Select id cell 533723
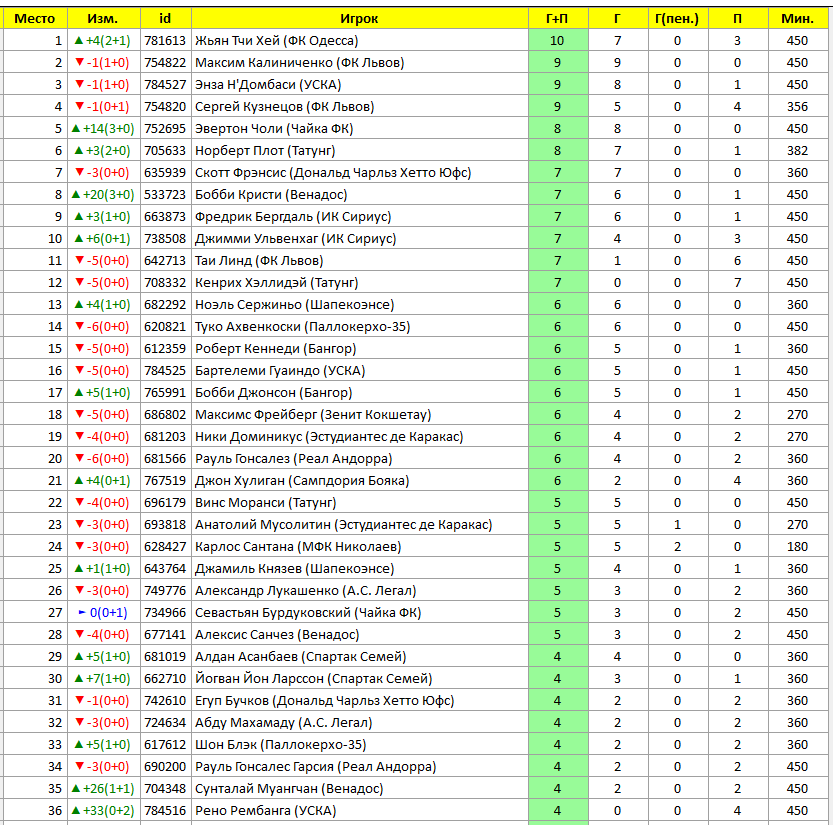833x825 pixels. tap(165, 195)
